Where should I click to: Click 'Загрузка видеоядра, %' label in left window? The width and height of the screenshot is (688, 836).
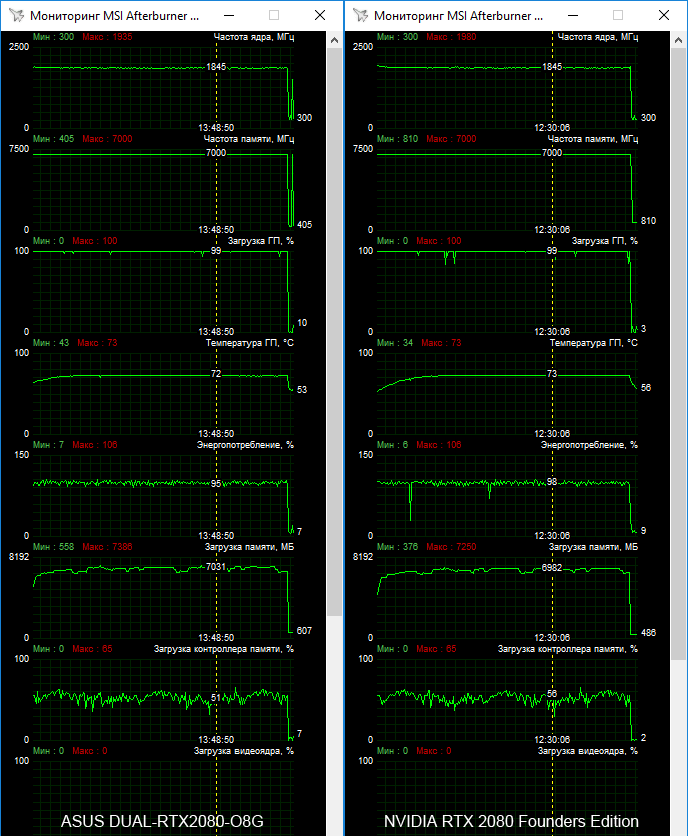[244, 751]
